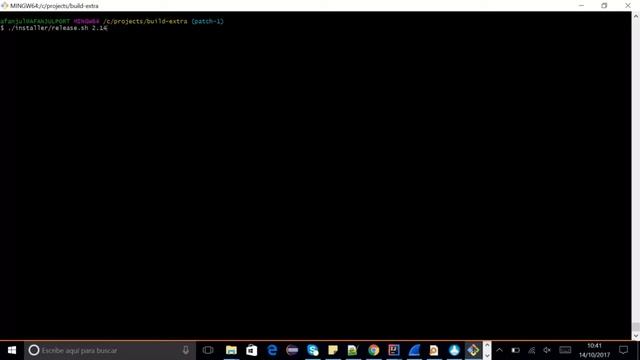Open Notepad++ from the taskbar
This screenshot has width=640, height=360.
[353, 350]
